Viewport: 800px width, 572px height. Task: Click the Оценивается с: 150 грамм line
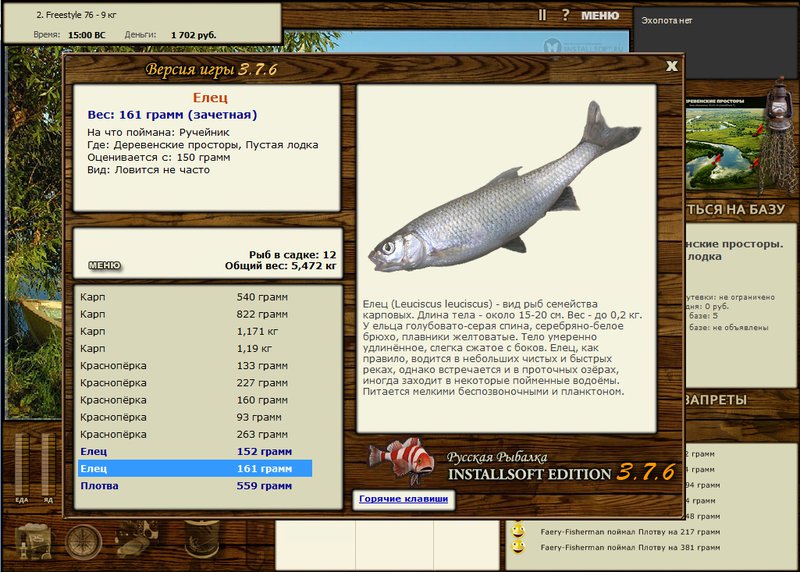coord(158,157)
